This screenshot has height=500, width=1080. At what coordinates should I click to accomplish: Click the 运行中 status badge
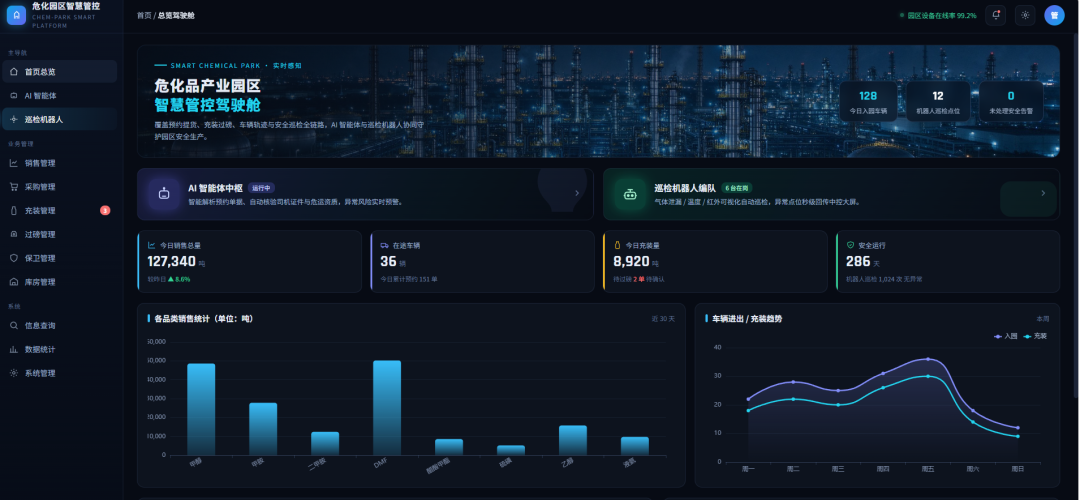(x=262, y=188)
